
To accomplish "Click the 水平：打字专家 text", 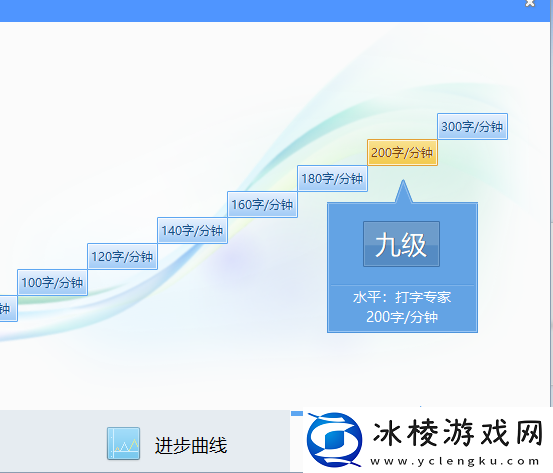I will 402,297.
